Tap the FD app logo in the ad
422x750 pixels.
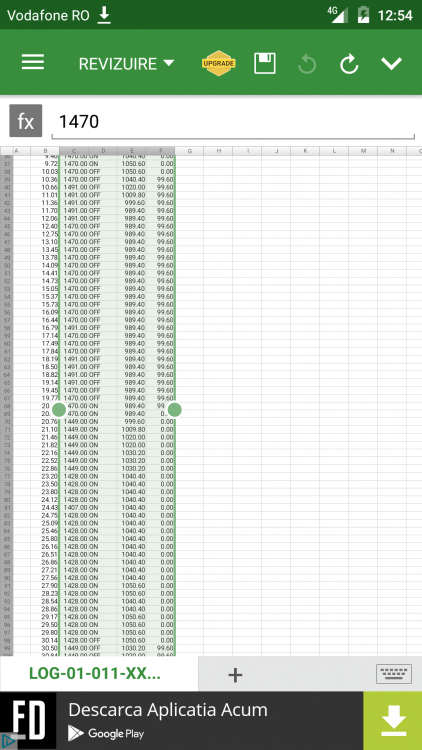click(28, 720)
